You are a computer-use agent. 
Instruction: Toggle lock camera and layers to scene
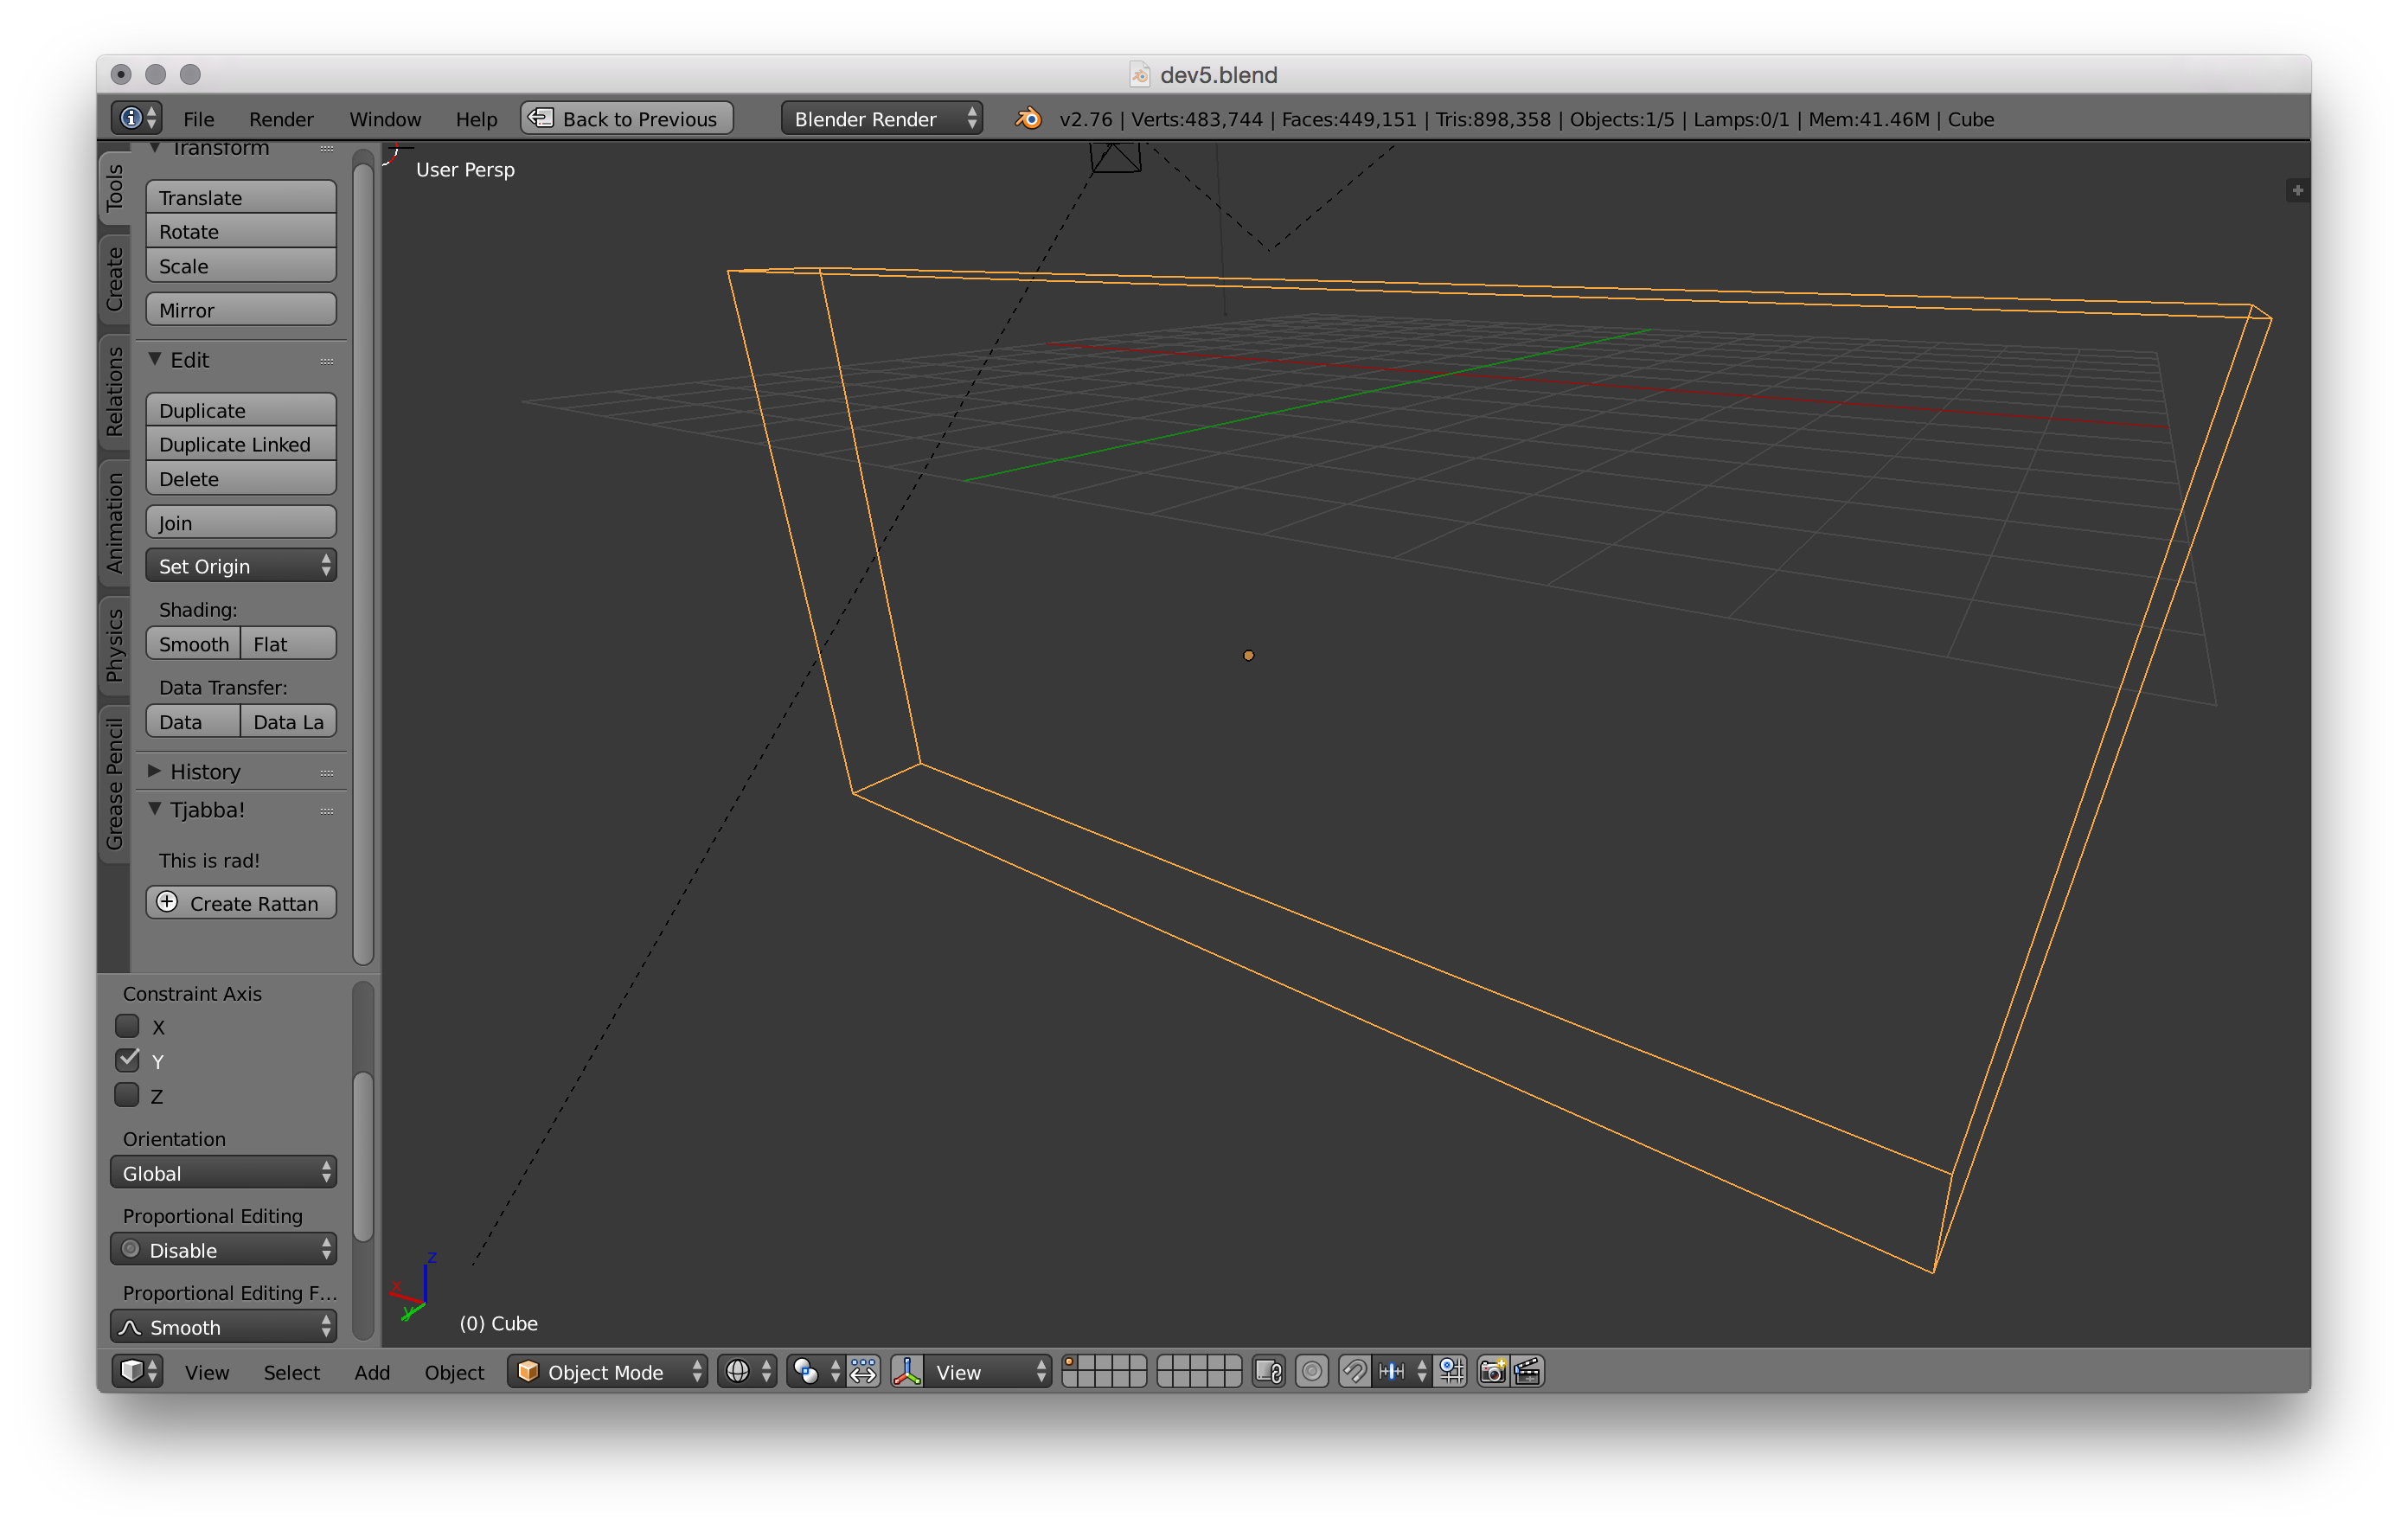tap(1268, 1371)
